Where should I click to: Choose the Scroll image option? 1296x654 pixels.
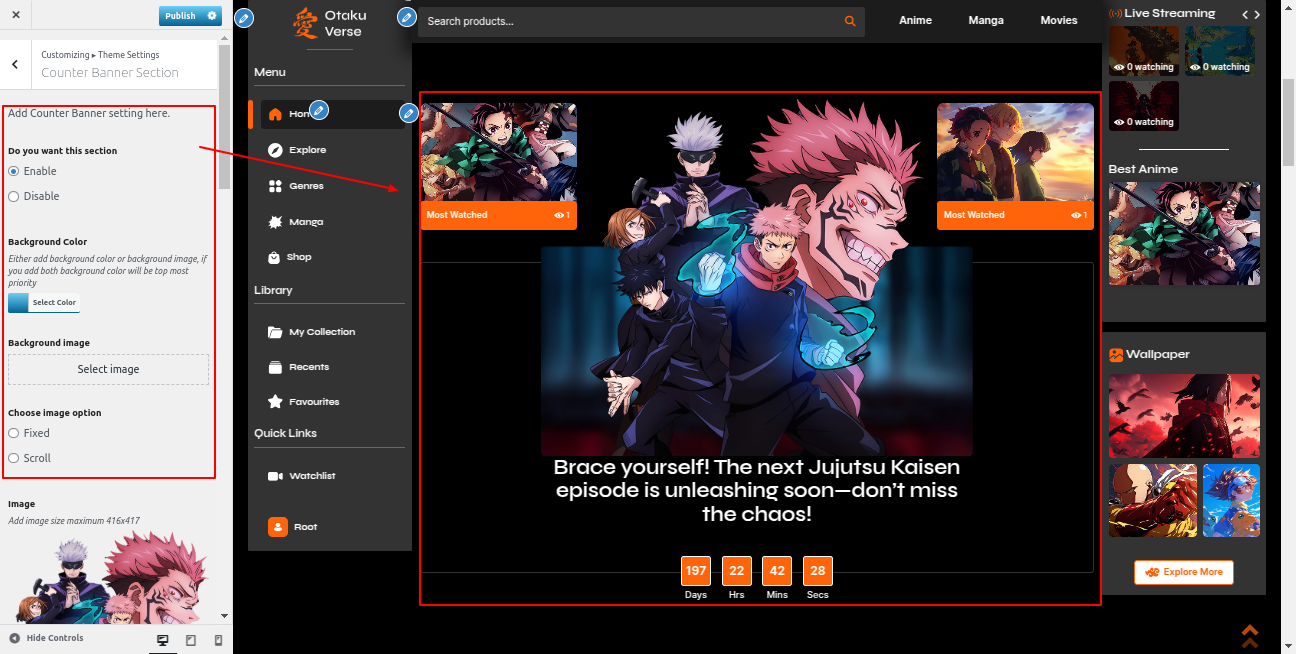(14, 459)
